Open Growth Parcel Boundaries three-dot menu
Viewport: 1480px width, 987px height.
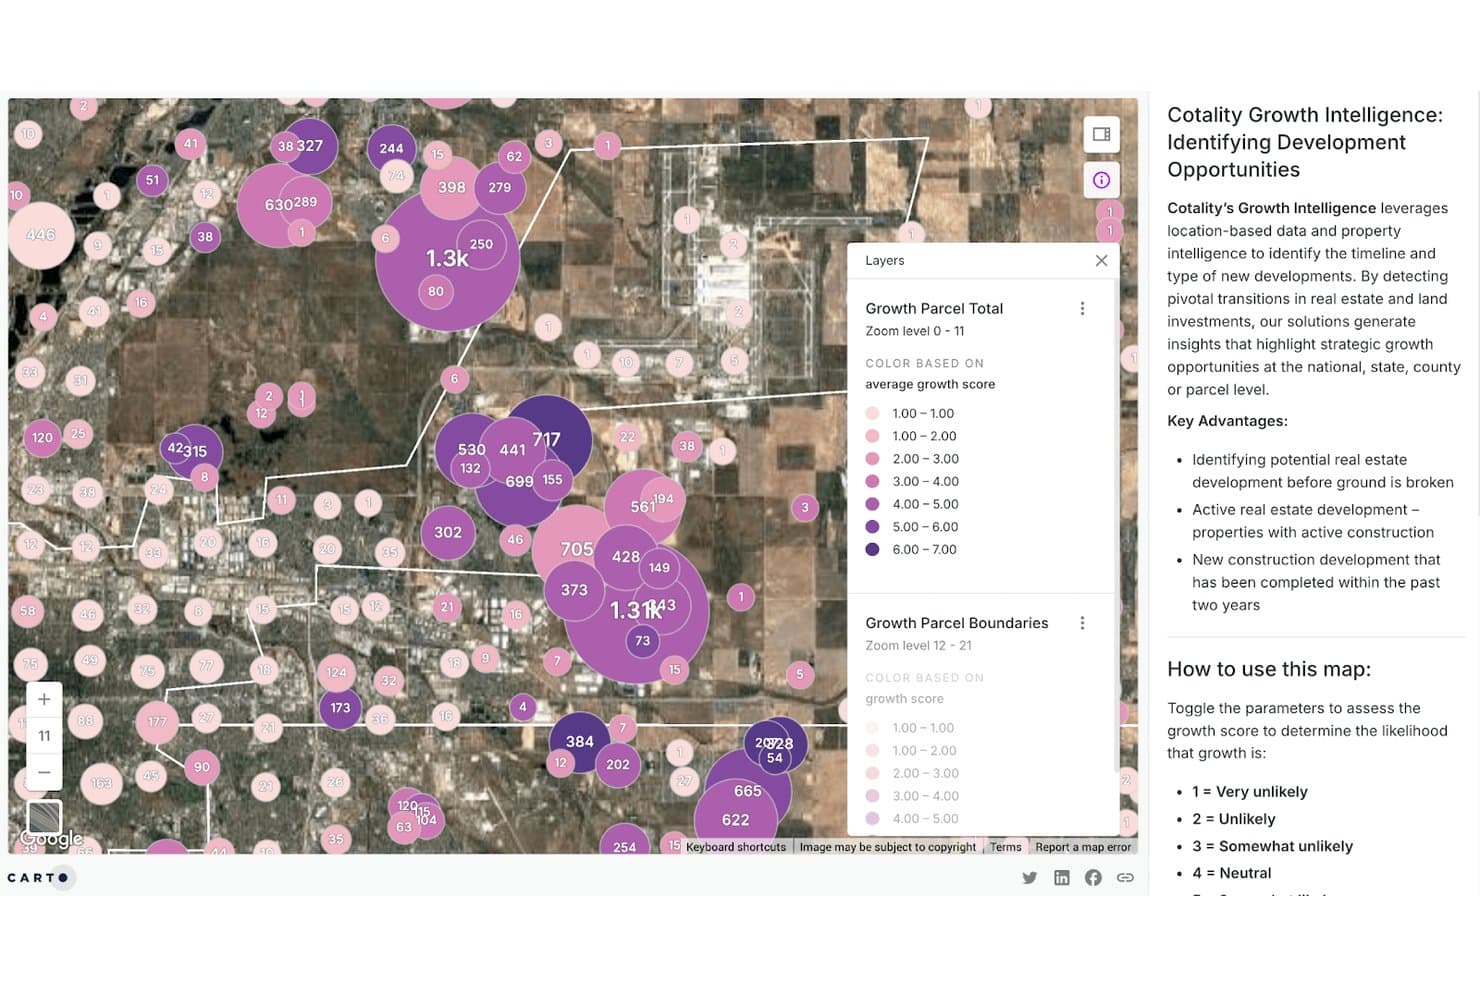(1082, 623)
